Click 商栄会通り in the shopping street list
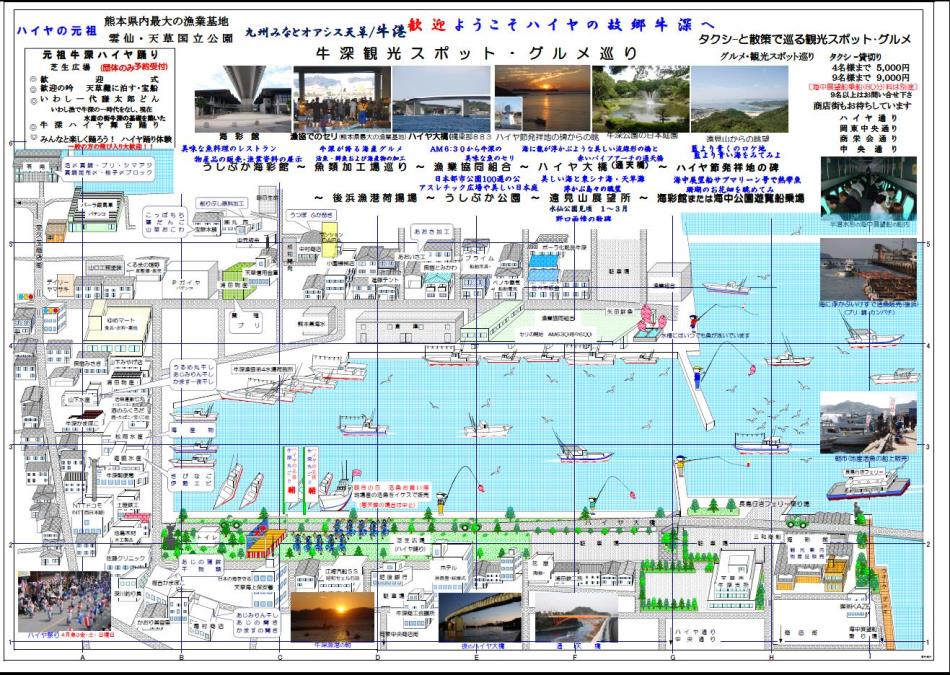This screenshot has width=950, height=675. [869, 139]
